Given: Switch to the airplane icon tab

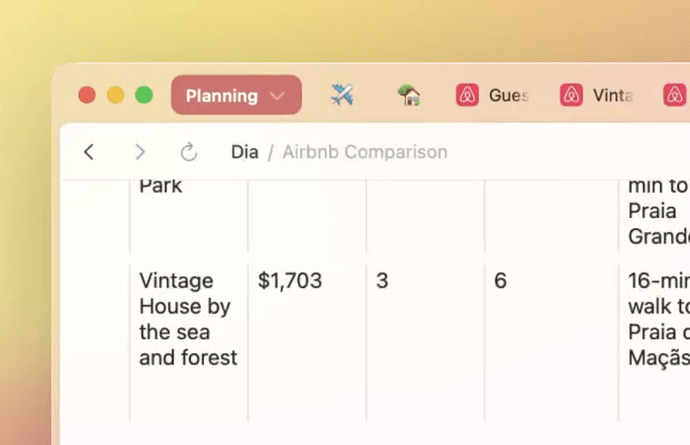Looking at the screenshot, I should click(342, 96).
